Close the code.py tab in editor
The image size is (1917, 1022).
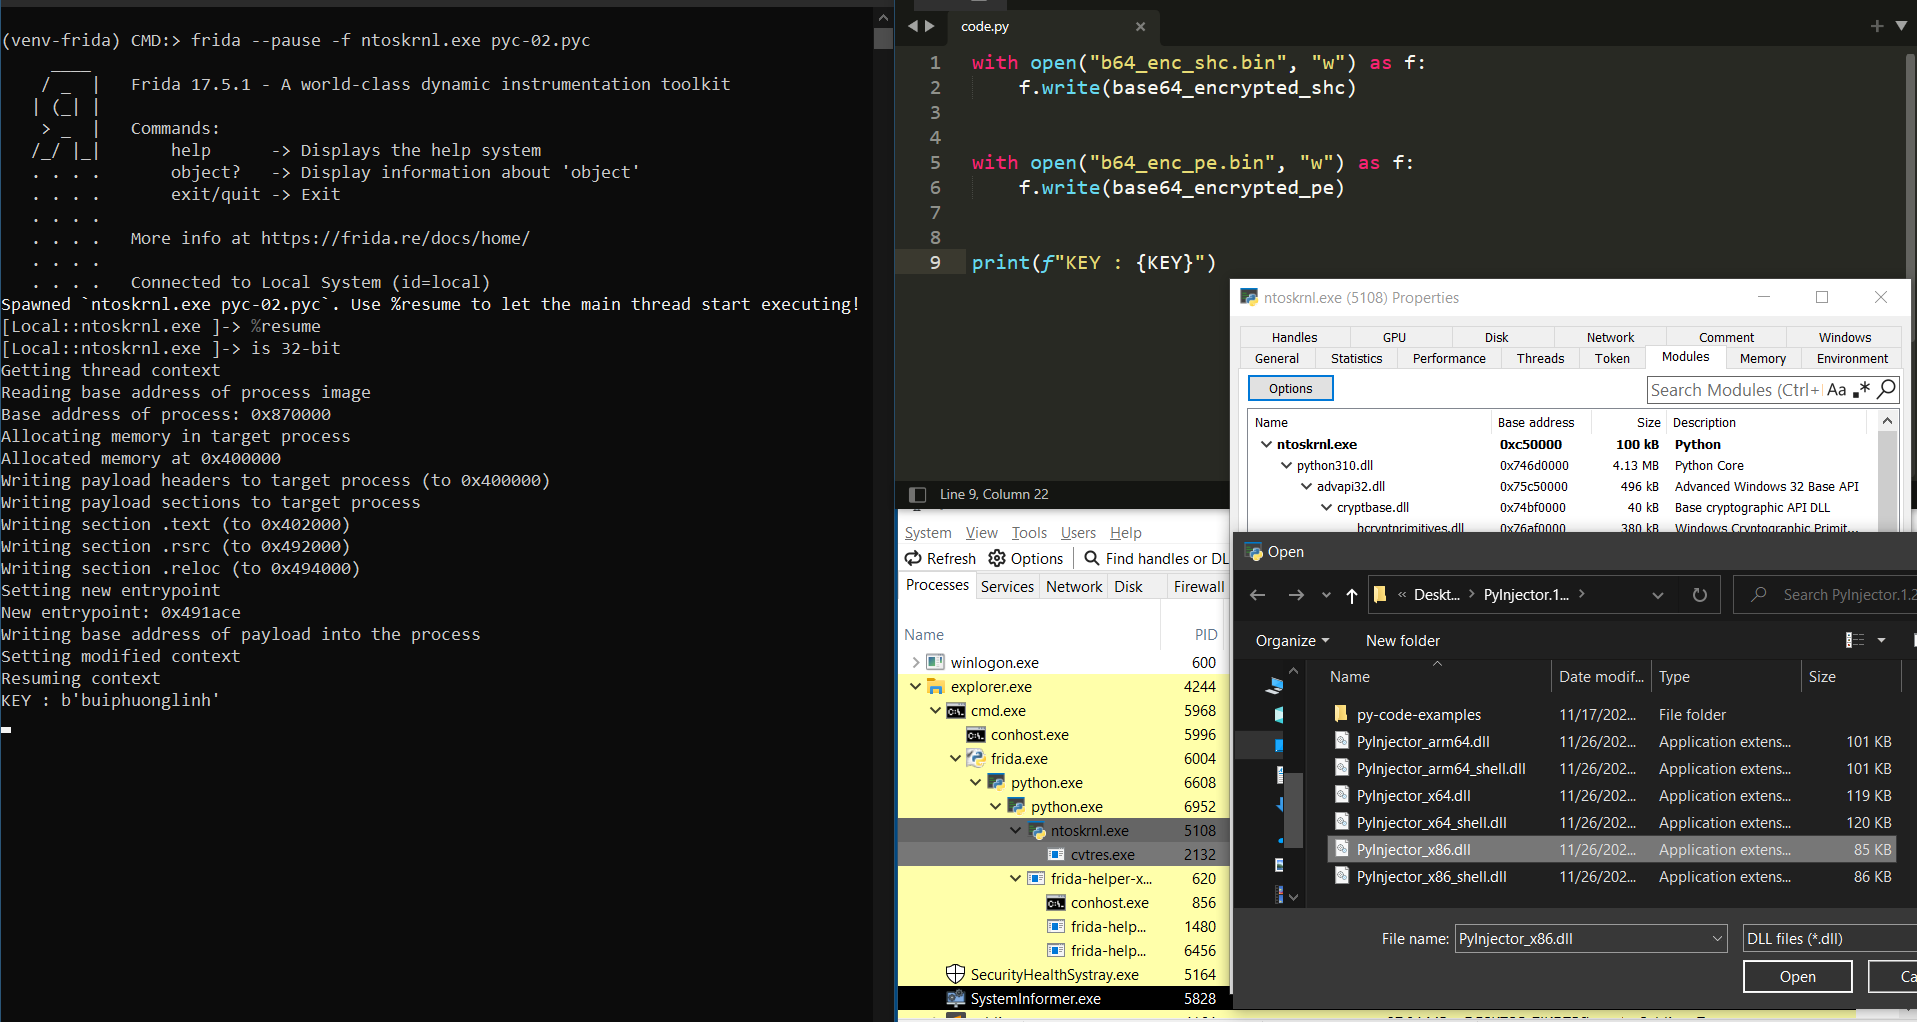pos(1140,27)
